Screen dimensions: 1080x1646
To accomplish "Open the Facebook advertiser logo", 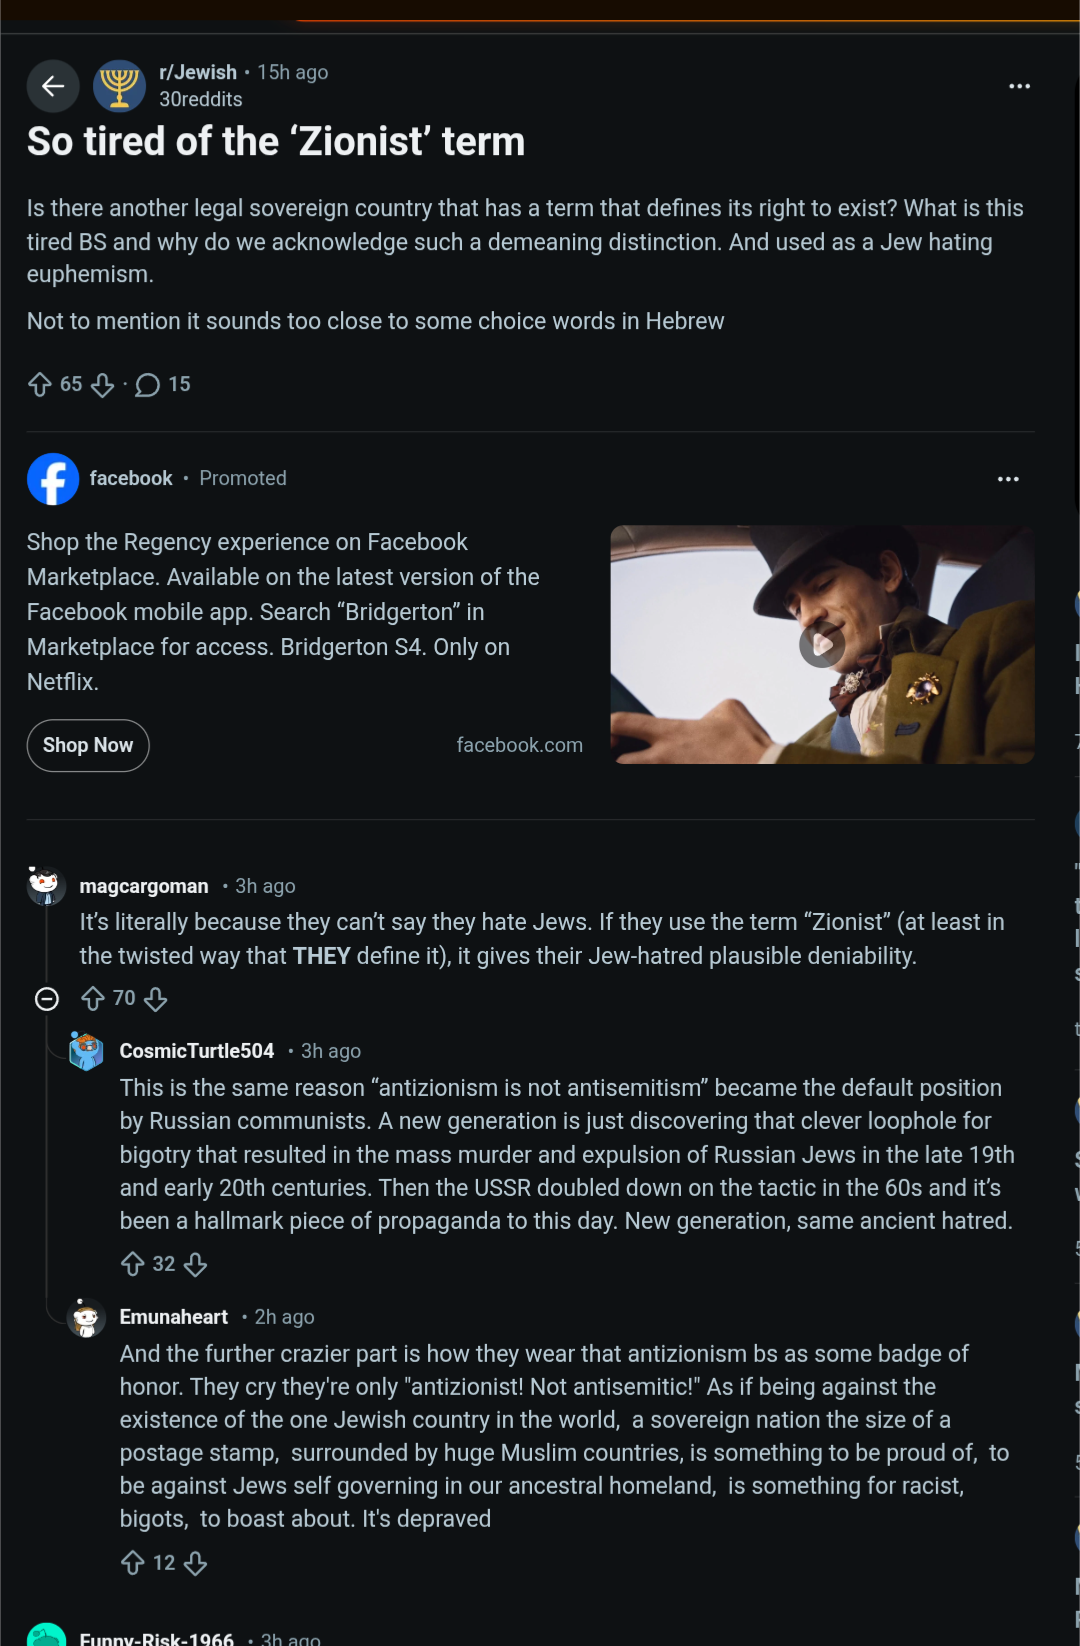I will tap(53, 479).
